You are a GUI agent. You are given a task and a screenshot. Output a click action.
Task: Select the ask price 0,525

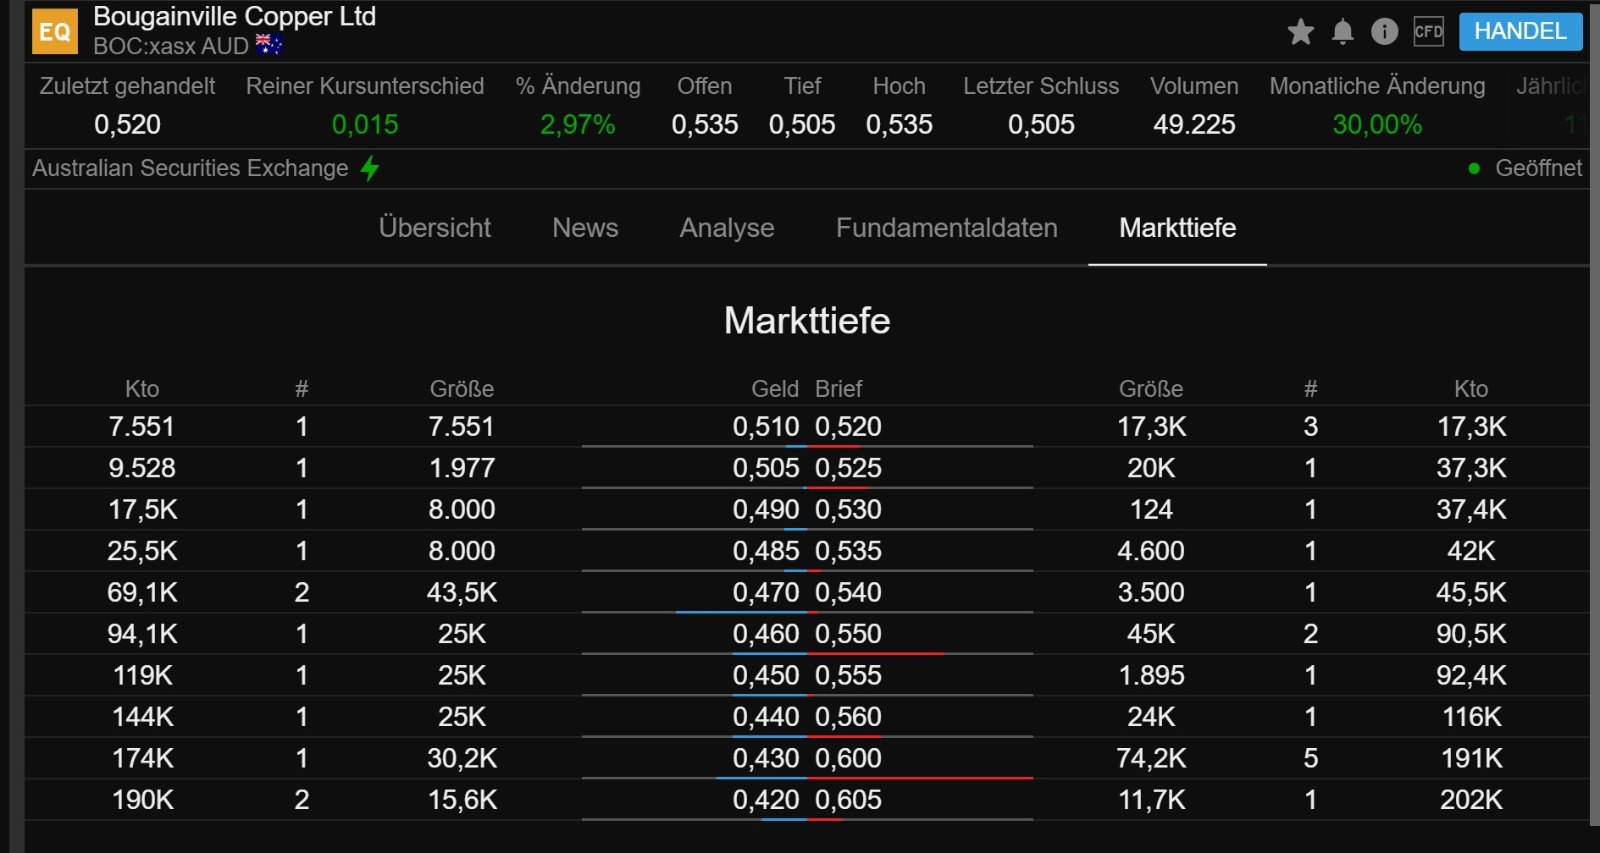pos(848,468)
